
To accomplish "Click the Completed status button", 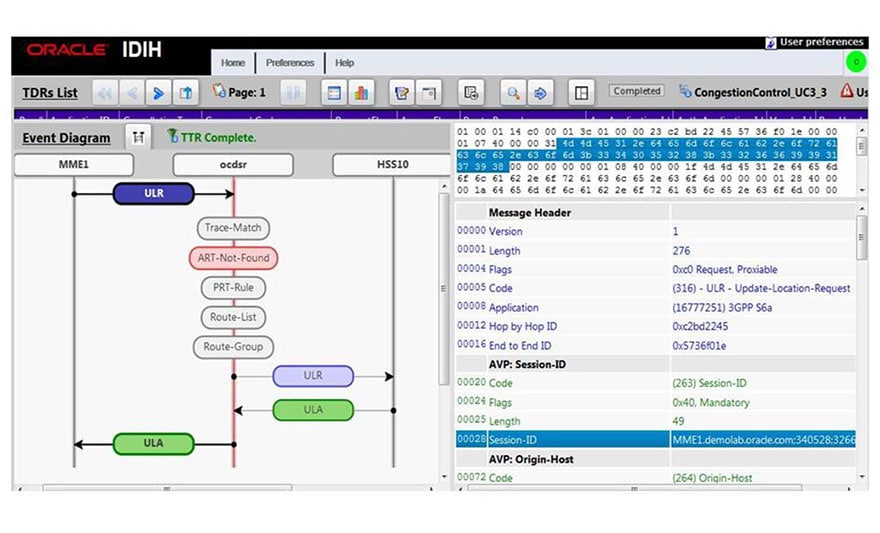I will point(637,91).
